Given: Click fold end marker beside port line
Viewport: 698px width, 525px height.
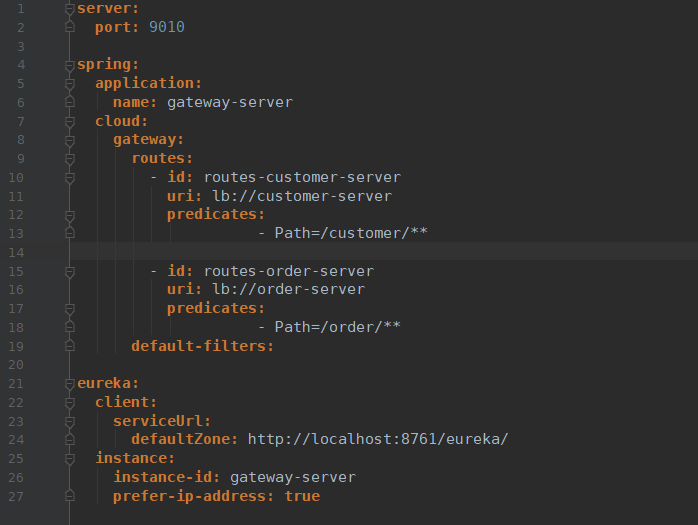Looking at the screenshot, I should [69, 27].
